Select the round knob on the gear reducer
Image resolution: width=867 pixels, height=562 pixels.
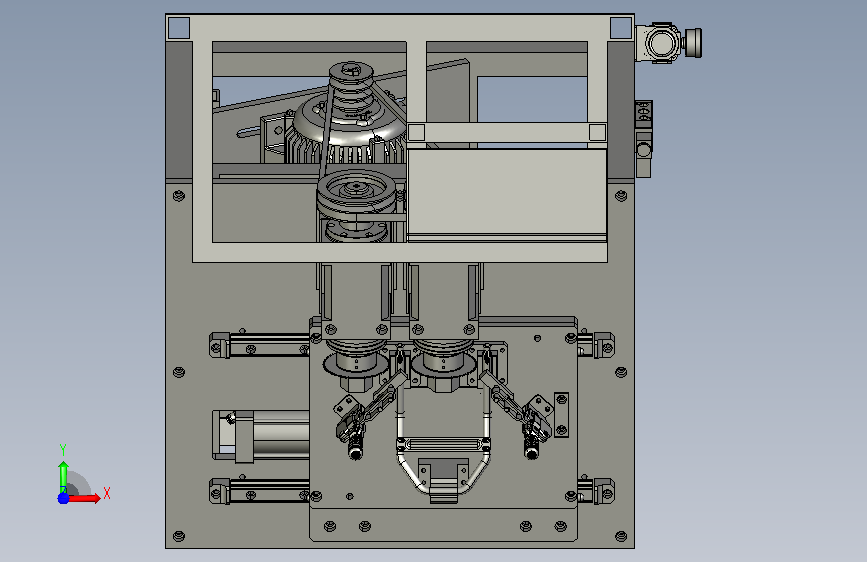point(693,43)
